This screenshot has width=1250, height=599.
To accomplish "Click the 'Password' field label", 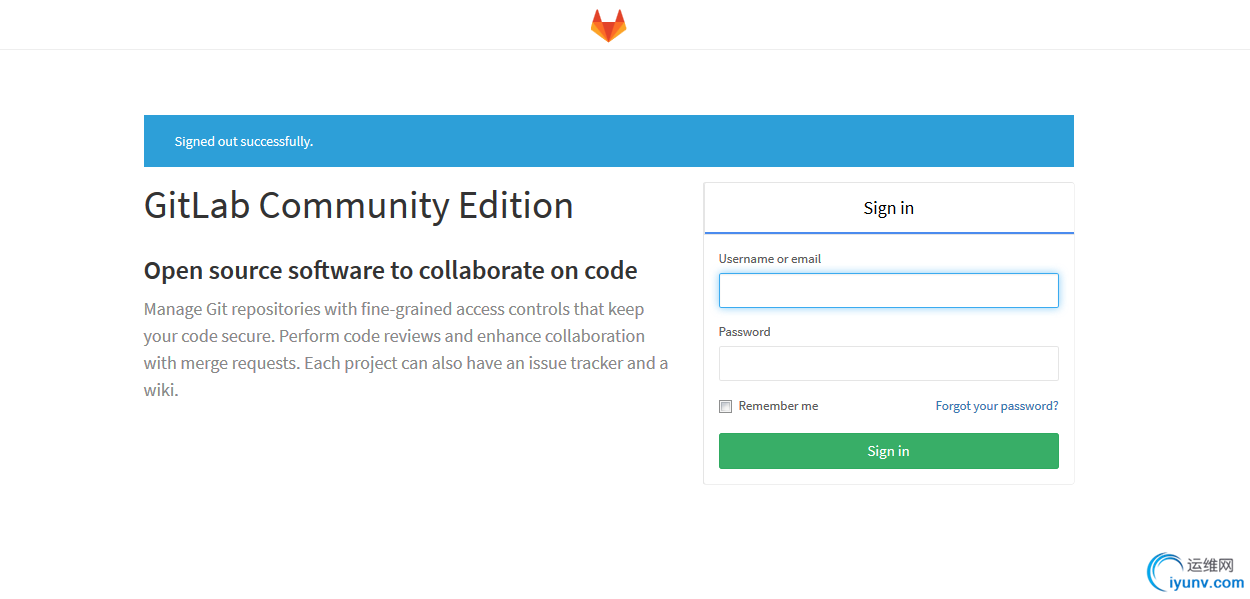I will 745,332.
